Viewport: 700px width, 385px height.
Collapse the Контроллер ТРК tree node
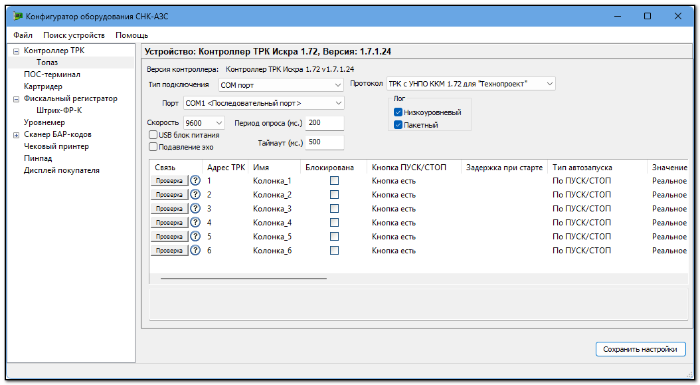16,51
